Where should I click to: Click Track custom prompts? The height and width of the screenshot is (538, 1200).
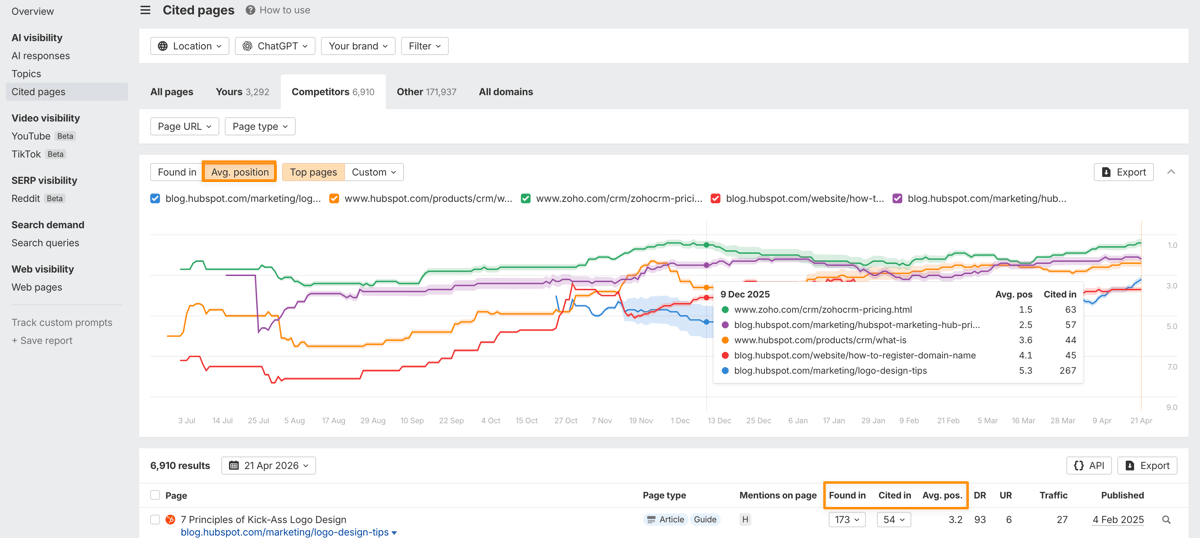coord(62,323)
